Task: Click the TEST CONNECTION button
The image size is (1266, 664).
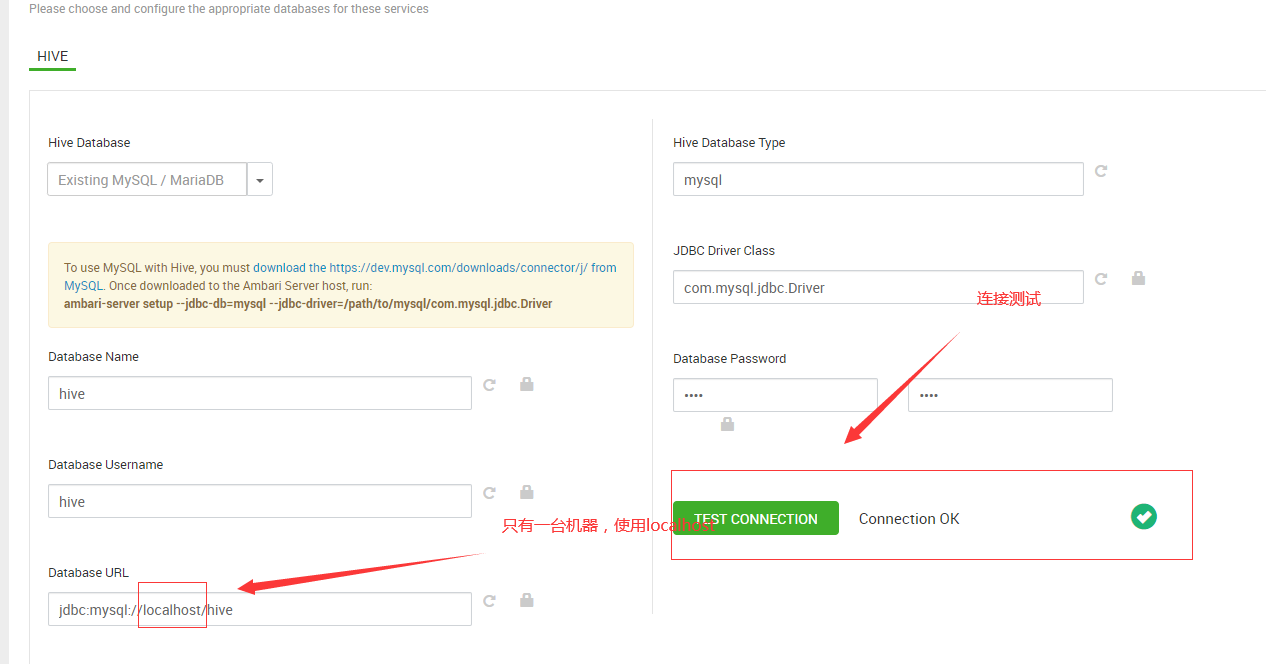Action: (x=756, y=518)
